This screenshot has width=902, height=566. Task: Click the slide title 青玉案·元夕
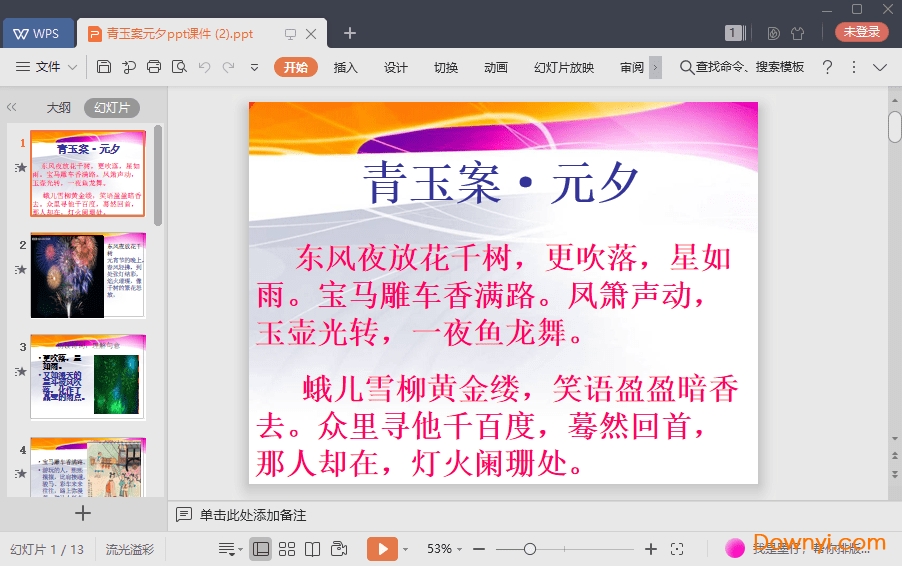[500, 182]
